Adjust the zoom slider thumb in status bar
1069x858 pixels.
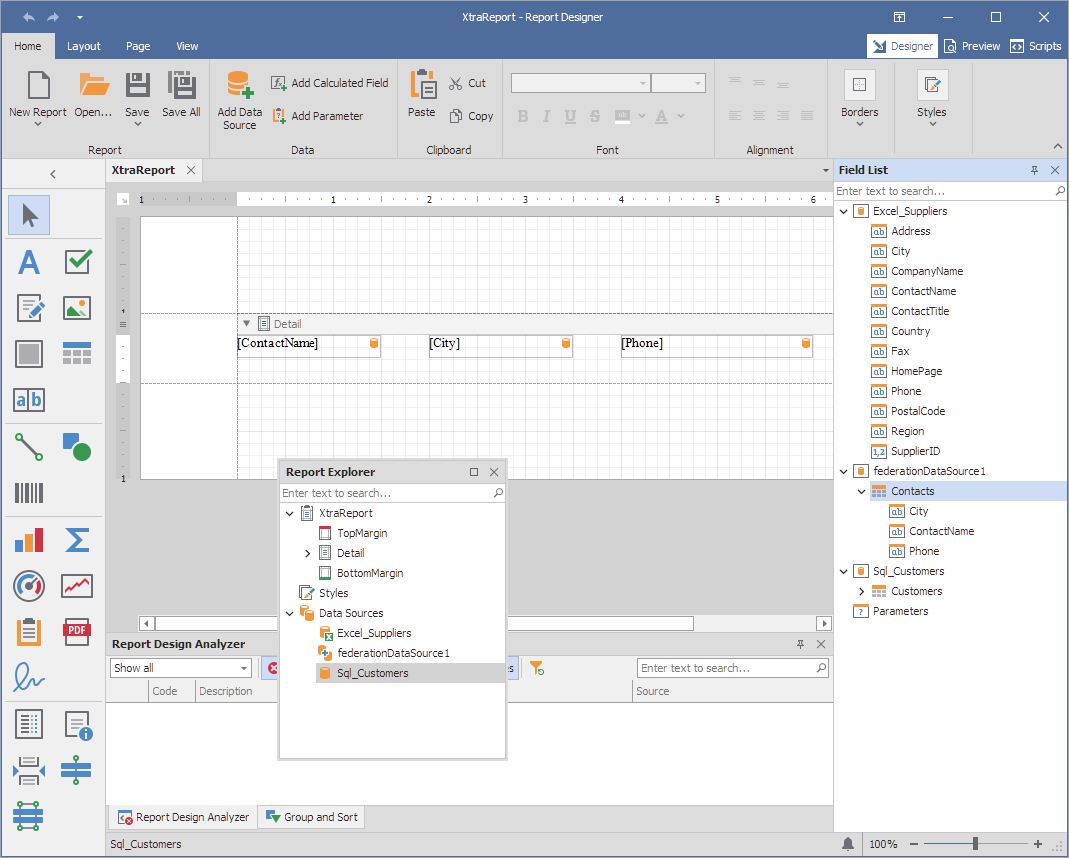pos(976,844)
